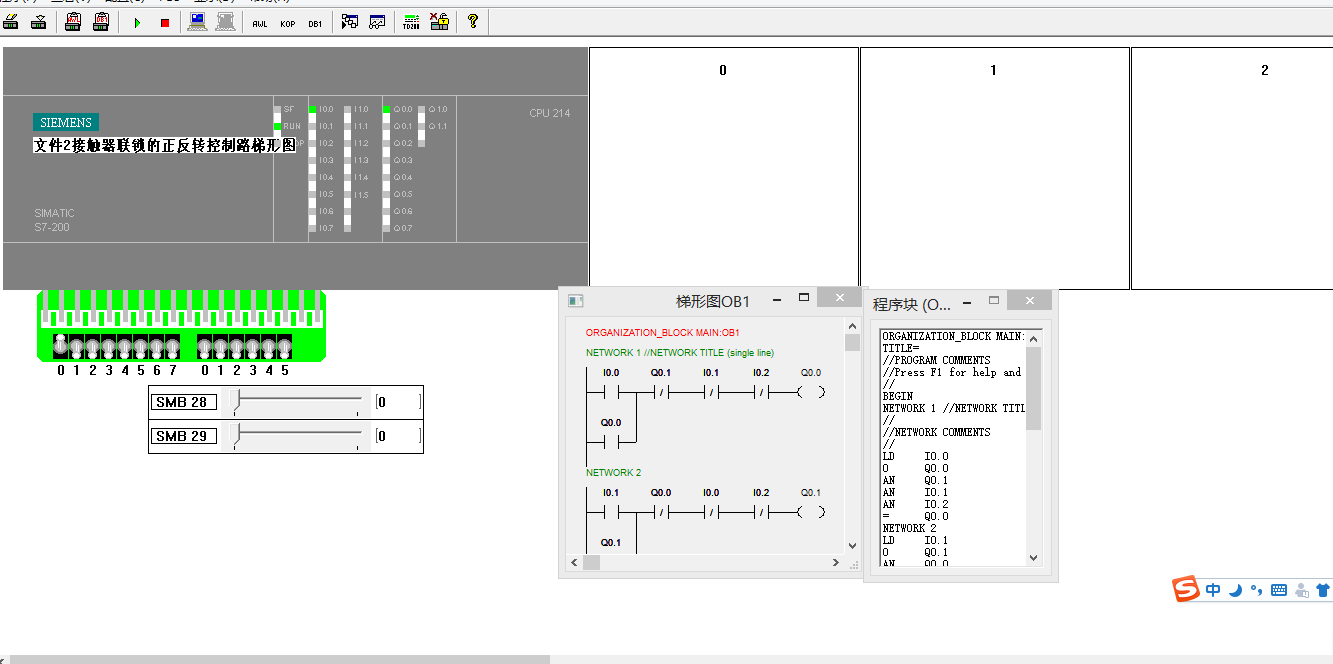Toggle input switch 1 in first bank
The height and width of the screenshot is (664, 1333).
(x=76, y=346)
